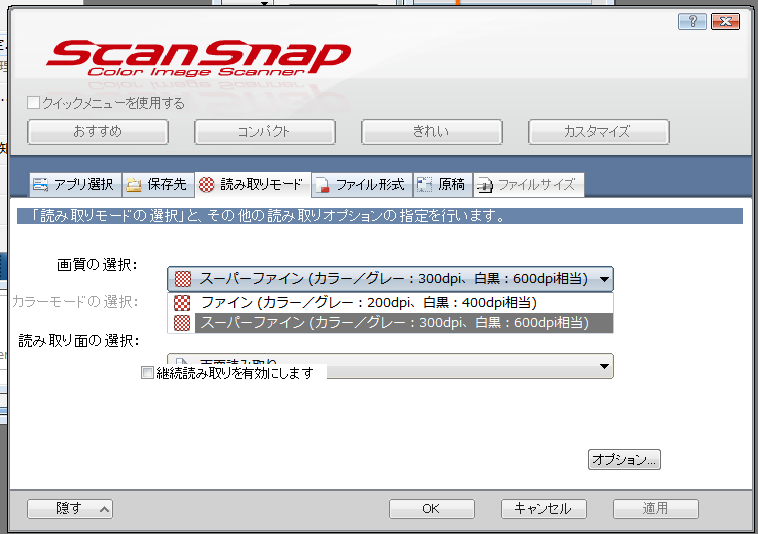Click the 保存先 folder tab icon

[134, 185]
